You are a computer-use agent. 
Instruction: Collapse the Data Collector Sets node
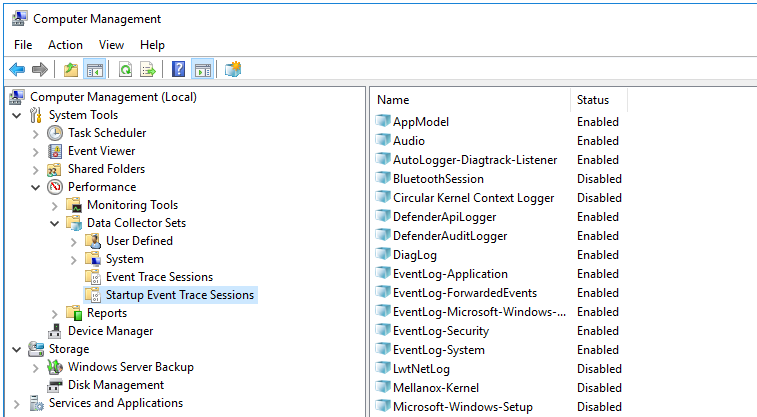tap(55, 223)
